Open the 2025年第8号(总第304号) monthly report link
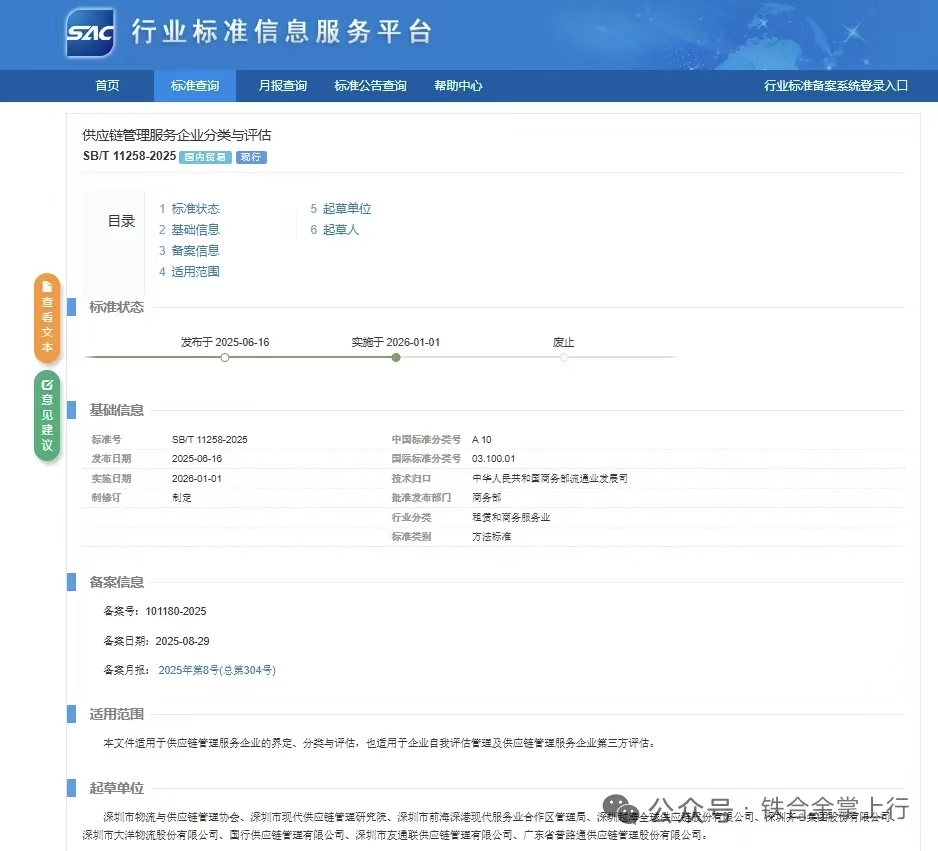Image resolution: width=938 pixels, height=851 pixels. (x=217, y=670)
